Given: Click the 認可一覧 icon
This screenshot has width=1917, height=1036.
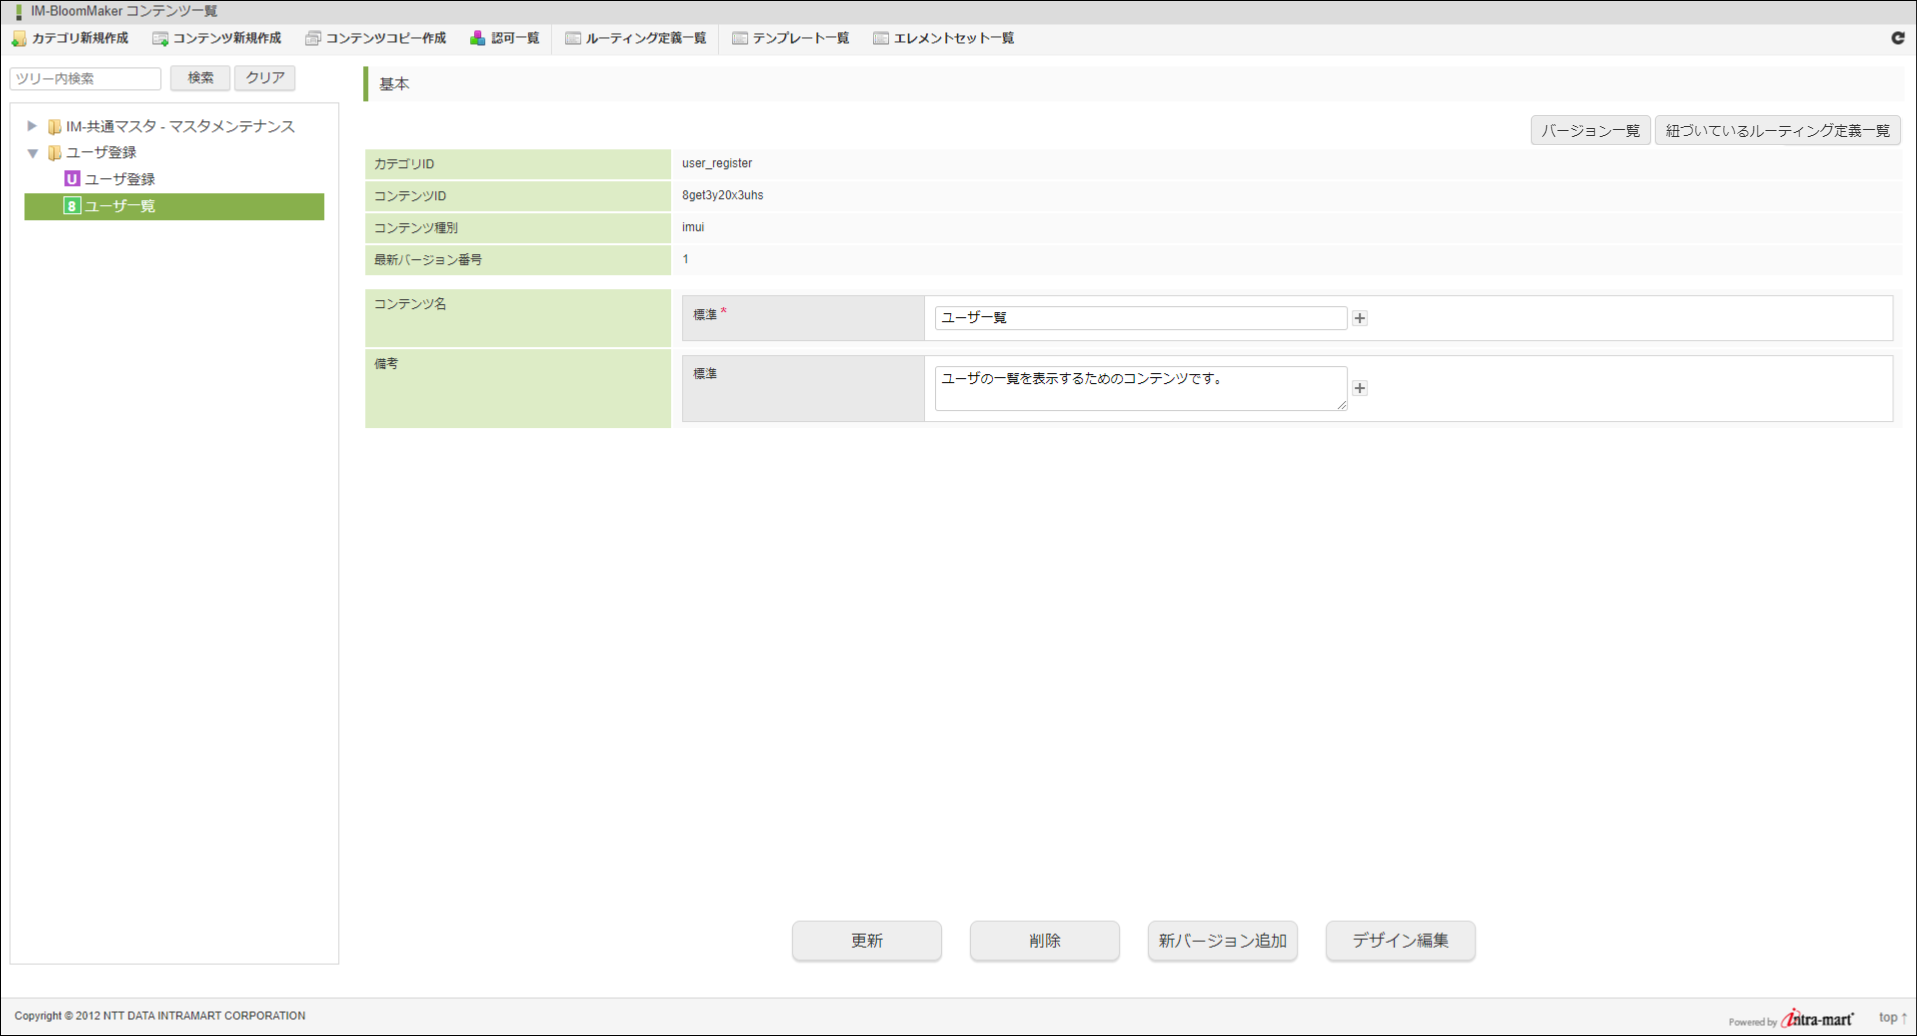Looking at the screenshot, I should tap(478, 39).
